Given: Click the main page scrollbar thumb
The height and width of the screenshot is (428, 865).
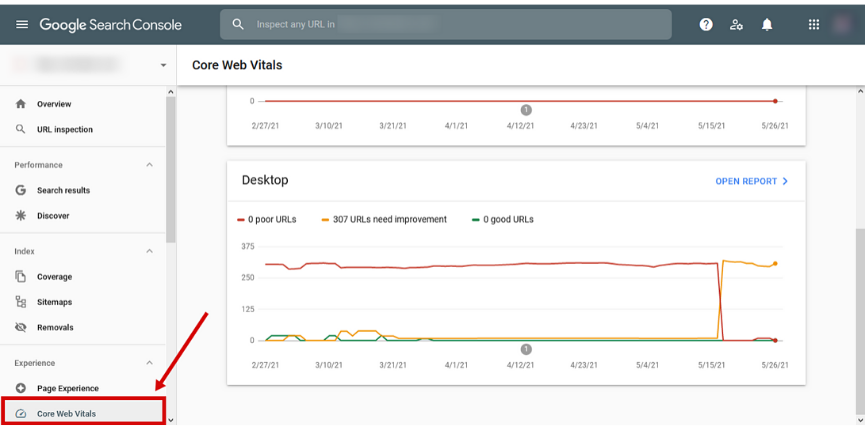Looking at the screenshot, I should click(x=860, y=322).
